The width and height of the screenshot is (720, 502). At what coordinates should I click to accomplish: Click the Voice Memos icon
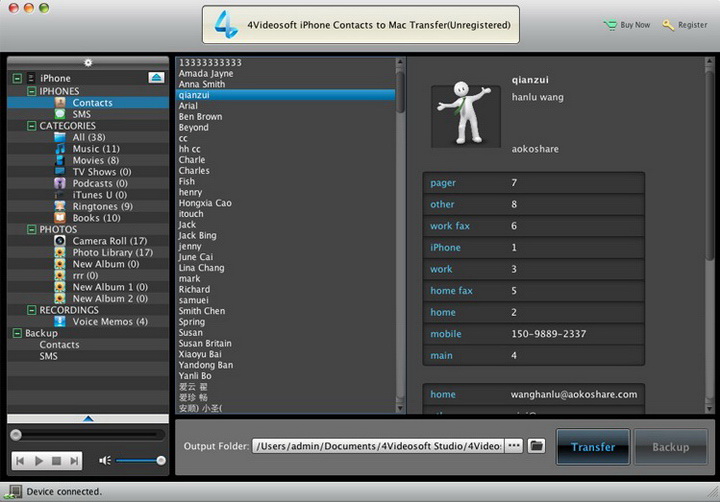point(60,321)
